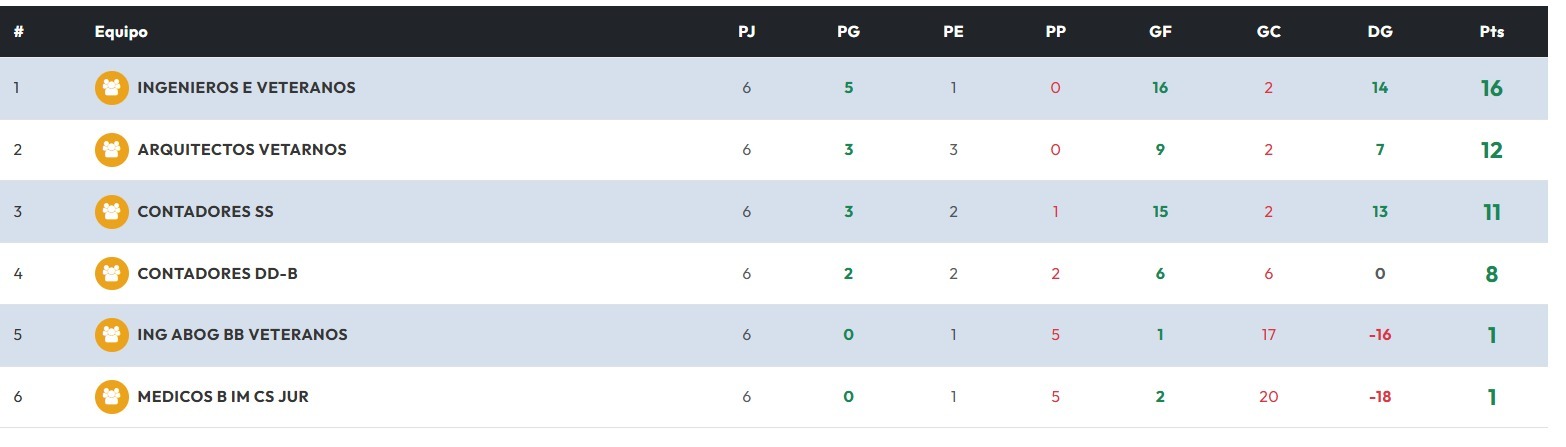Click the 16 points value for INGENIEROS

1491,88
